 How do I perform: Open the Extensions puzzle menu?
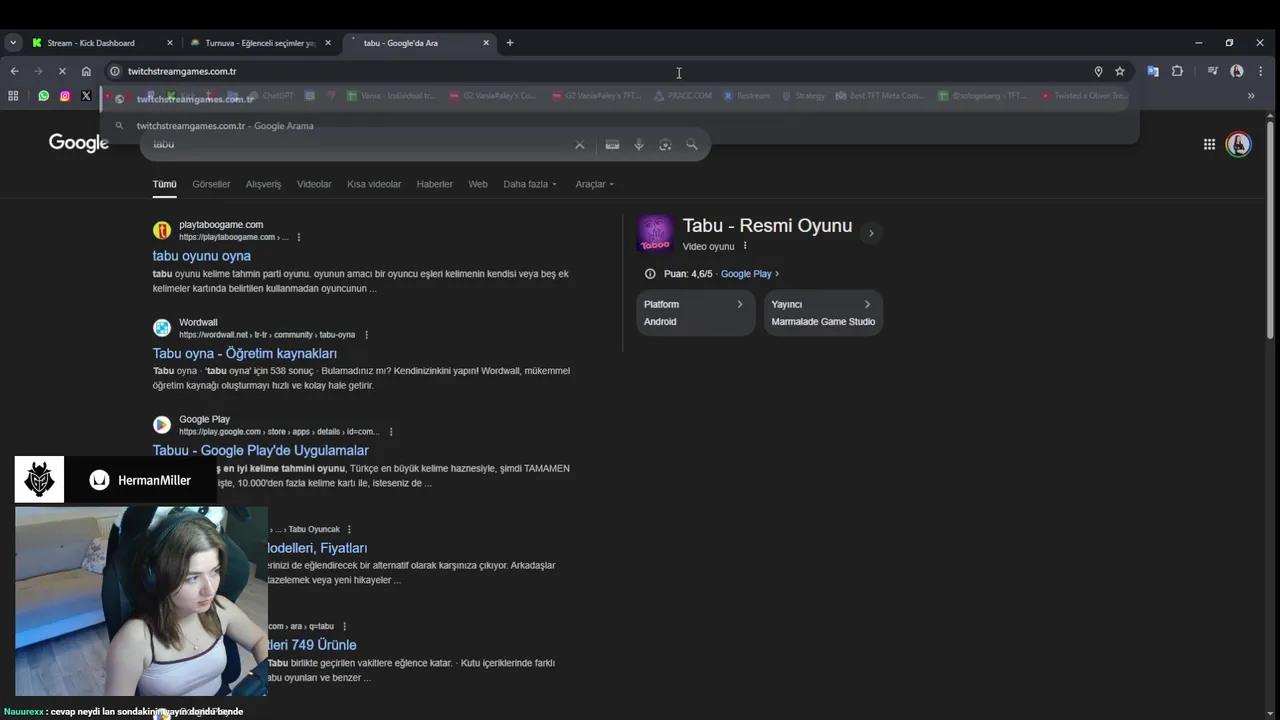[1177, 71]
